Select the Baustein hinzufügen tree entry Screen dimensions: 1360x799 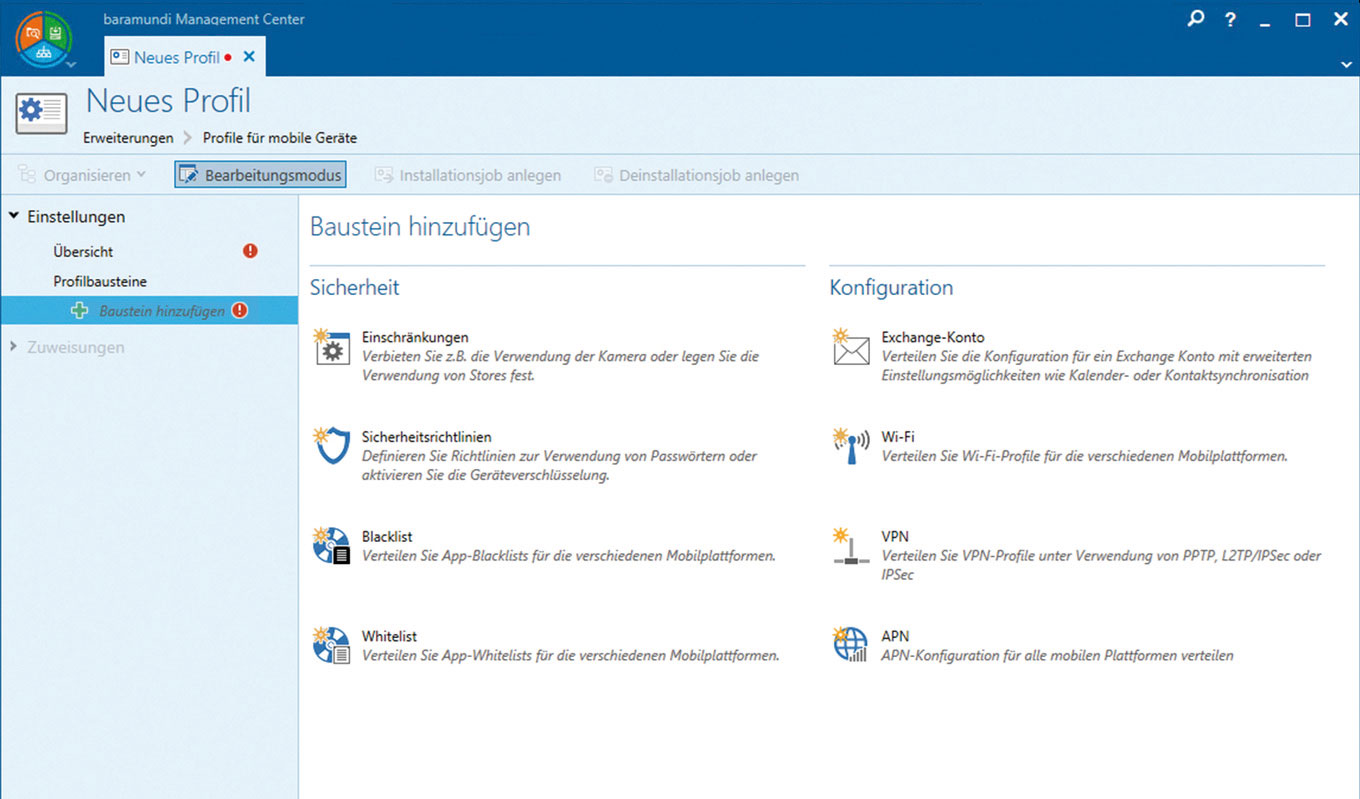(x=149, y=311)
